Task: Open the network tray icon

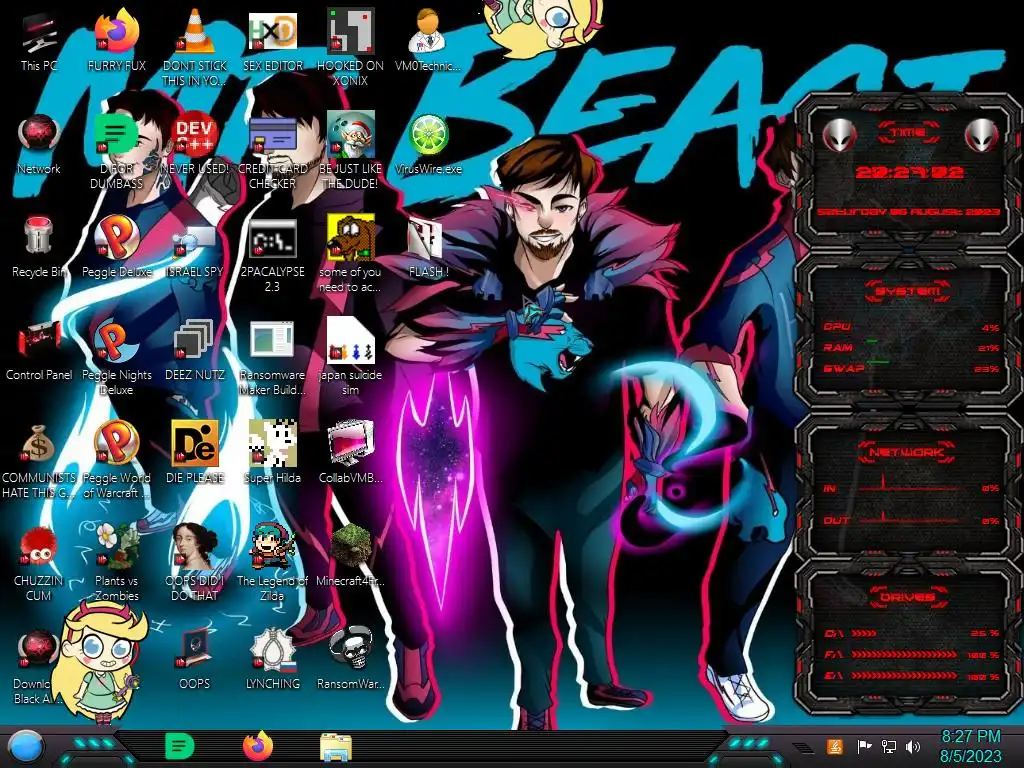Action: coord(889,746)
